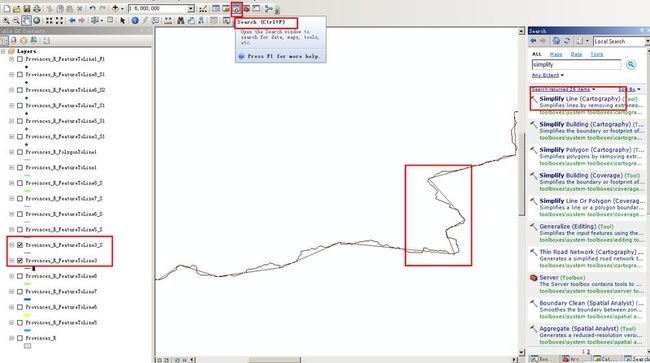
Task: Switch to List By Source view
Action: pyautogui.click(x=14, y=41)
